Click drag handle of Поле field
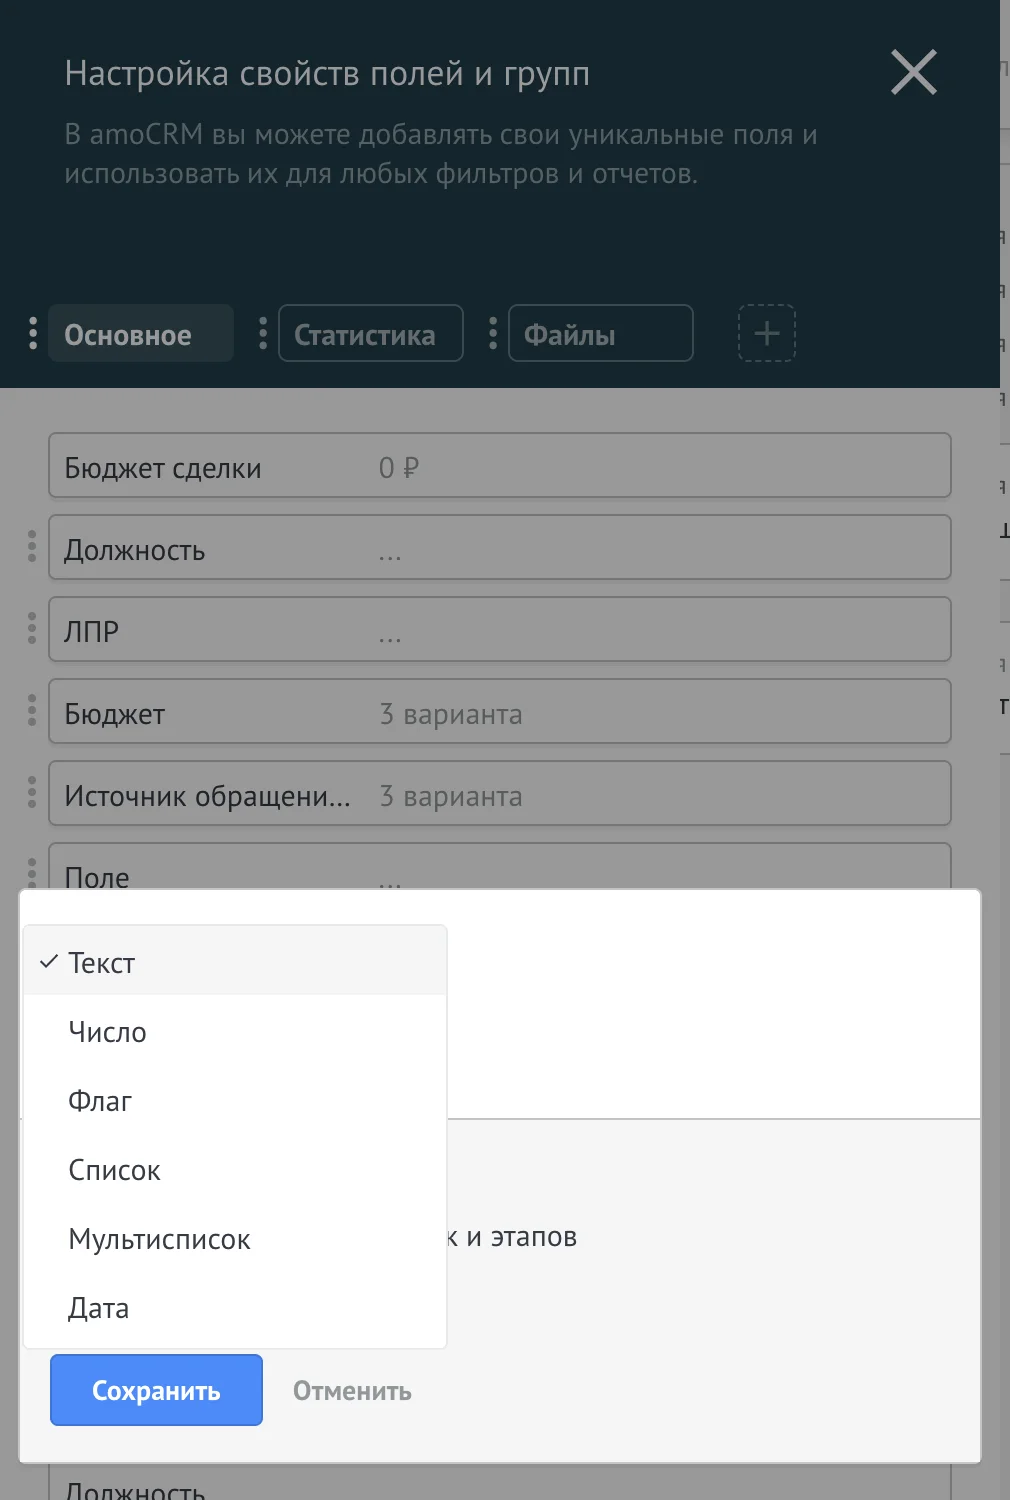The width and height of the screenshot is (1010, 1500). pos(32,872)
